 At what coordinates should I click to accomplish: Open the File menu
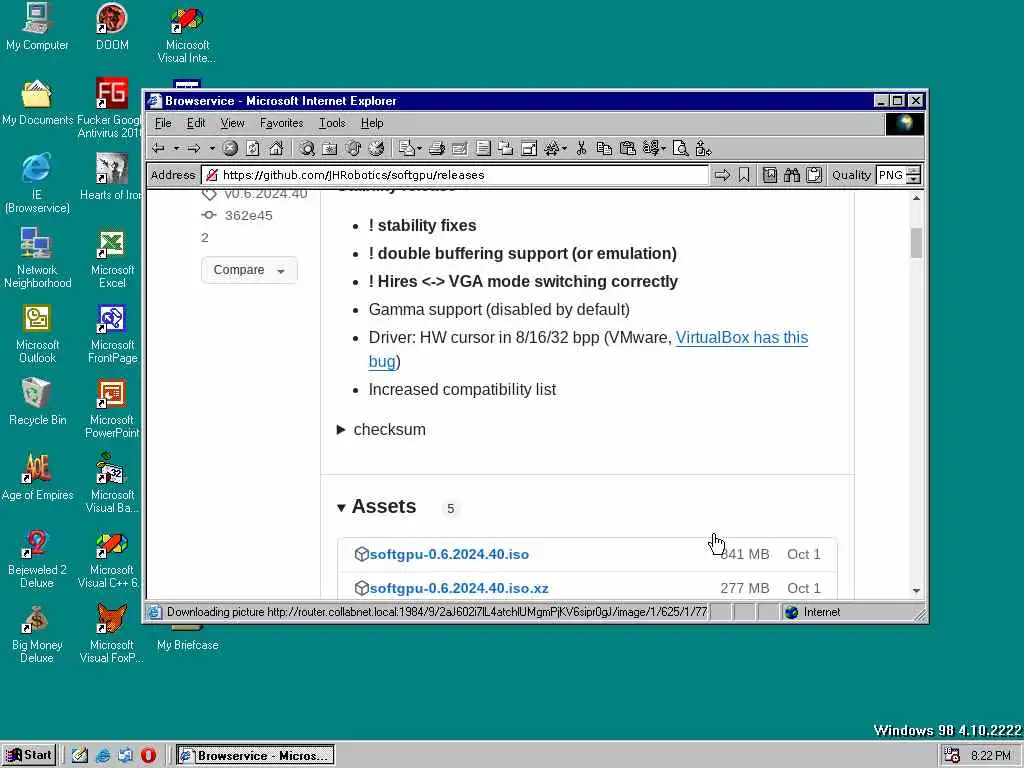pos(163,123)
